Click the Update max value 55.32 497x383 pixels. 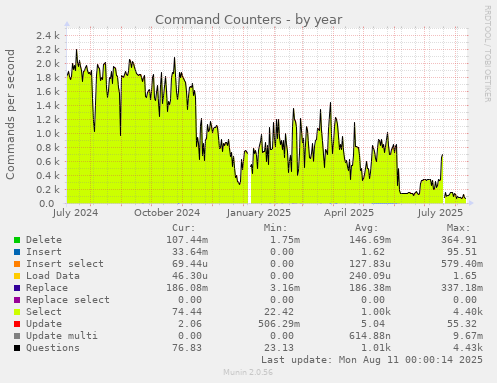[462, 324]
